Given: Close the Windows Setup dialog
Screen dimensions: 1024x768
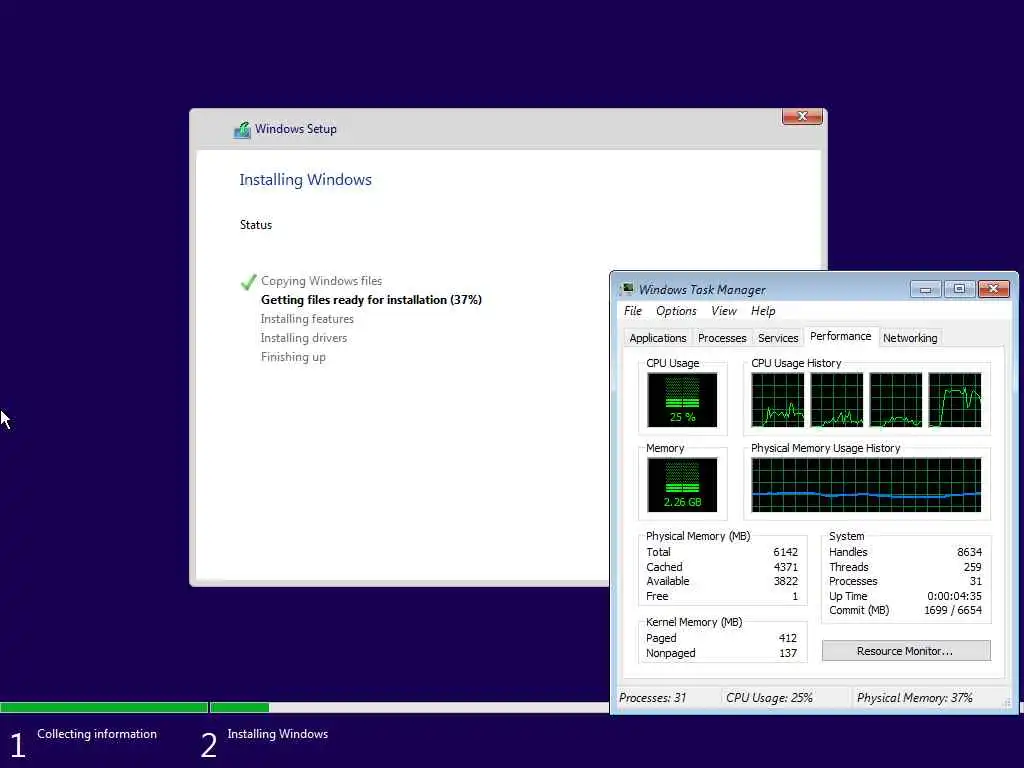Looking at the screenshot, I should coord(802,116).
